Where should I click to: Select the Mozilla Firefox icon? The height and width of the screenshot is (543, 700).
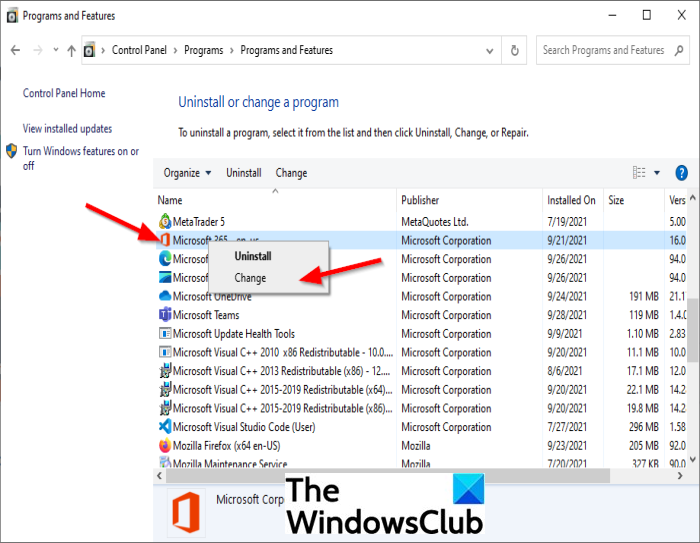click(165, 445)
